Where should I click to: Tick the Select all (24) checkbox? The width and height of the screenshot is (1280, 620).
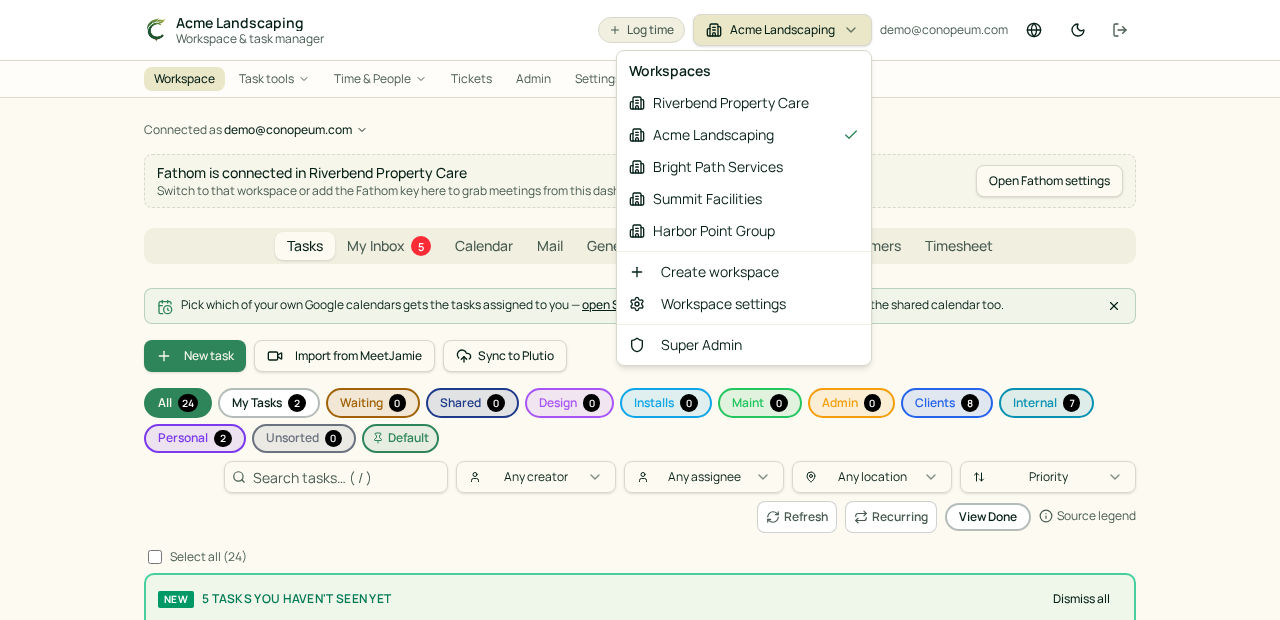[x=155, y=557]
